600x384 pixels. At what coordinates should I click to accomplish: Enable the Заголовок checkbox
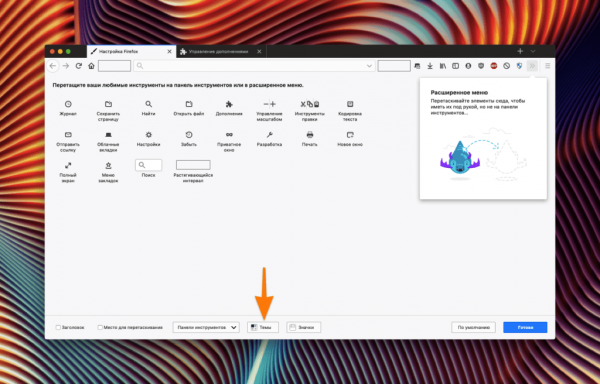[x=58, y=327]
